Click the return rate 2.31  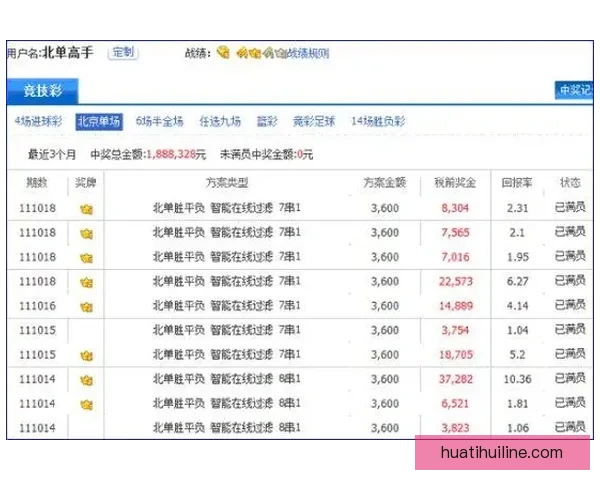click(517, 208)
